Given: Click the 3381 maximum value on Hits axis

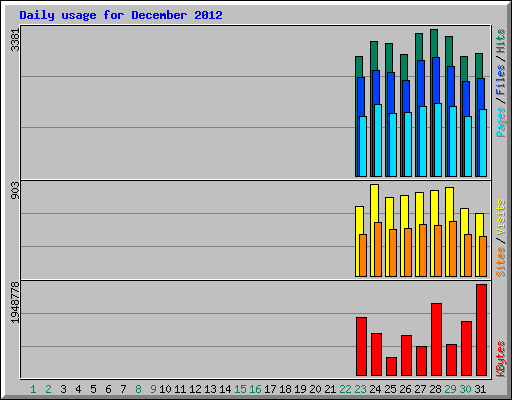Looking at the screenshot, I should point(15,40).
